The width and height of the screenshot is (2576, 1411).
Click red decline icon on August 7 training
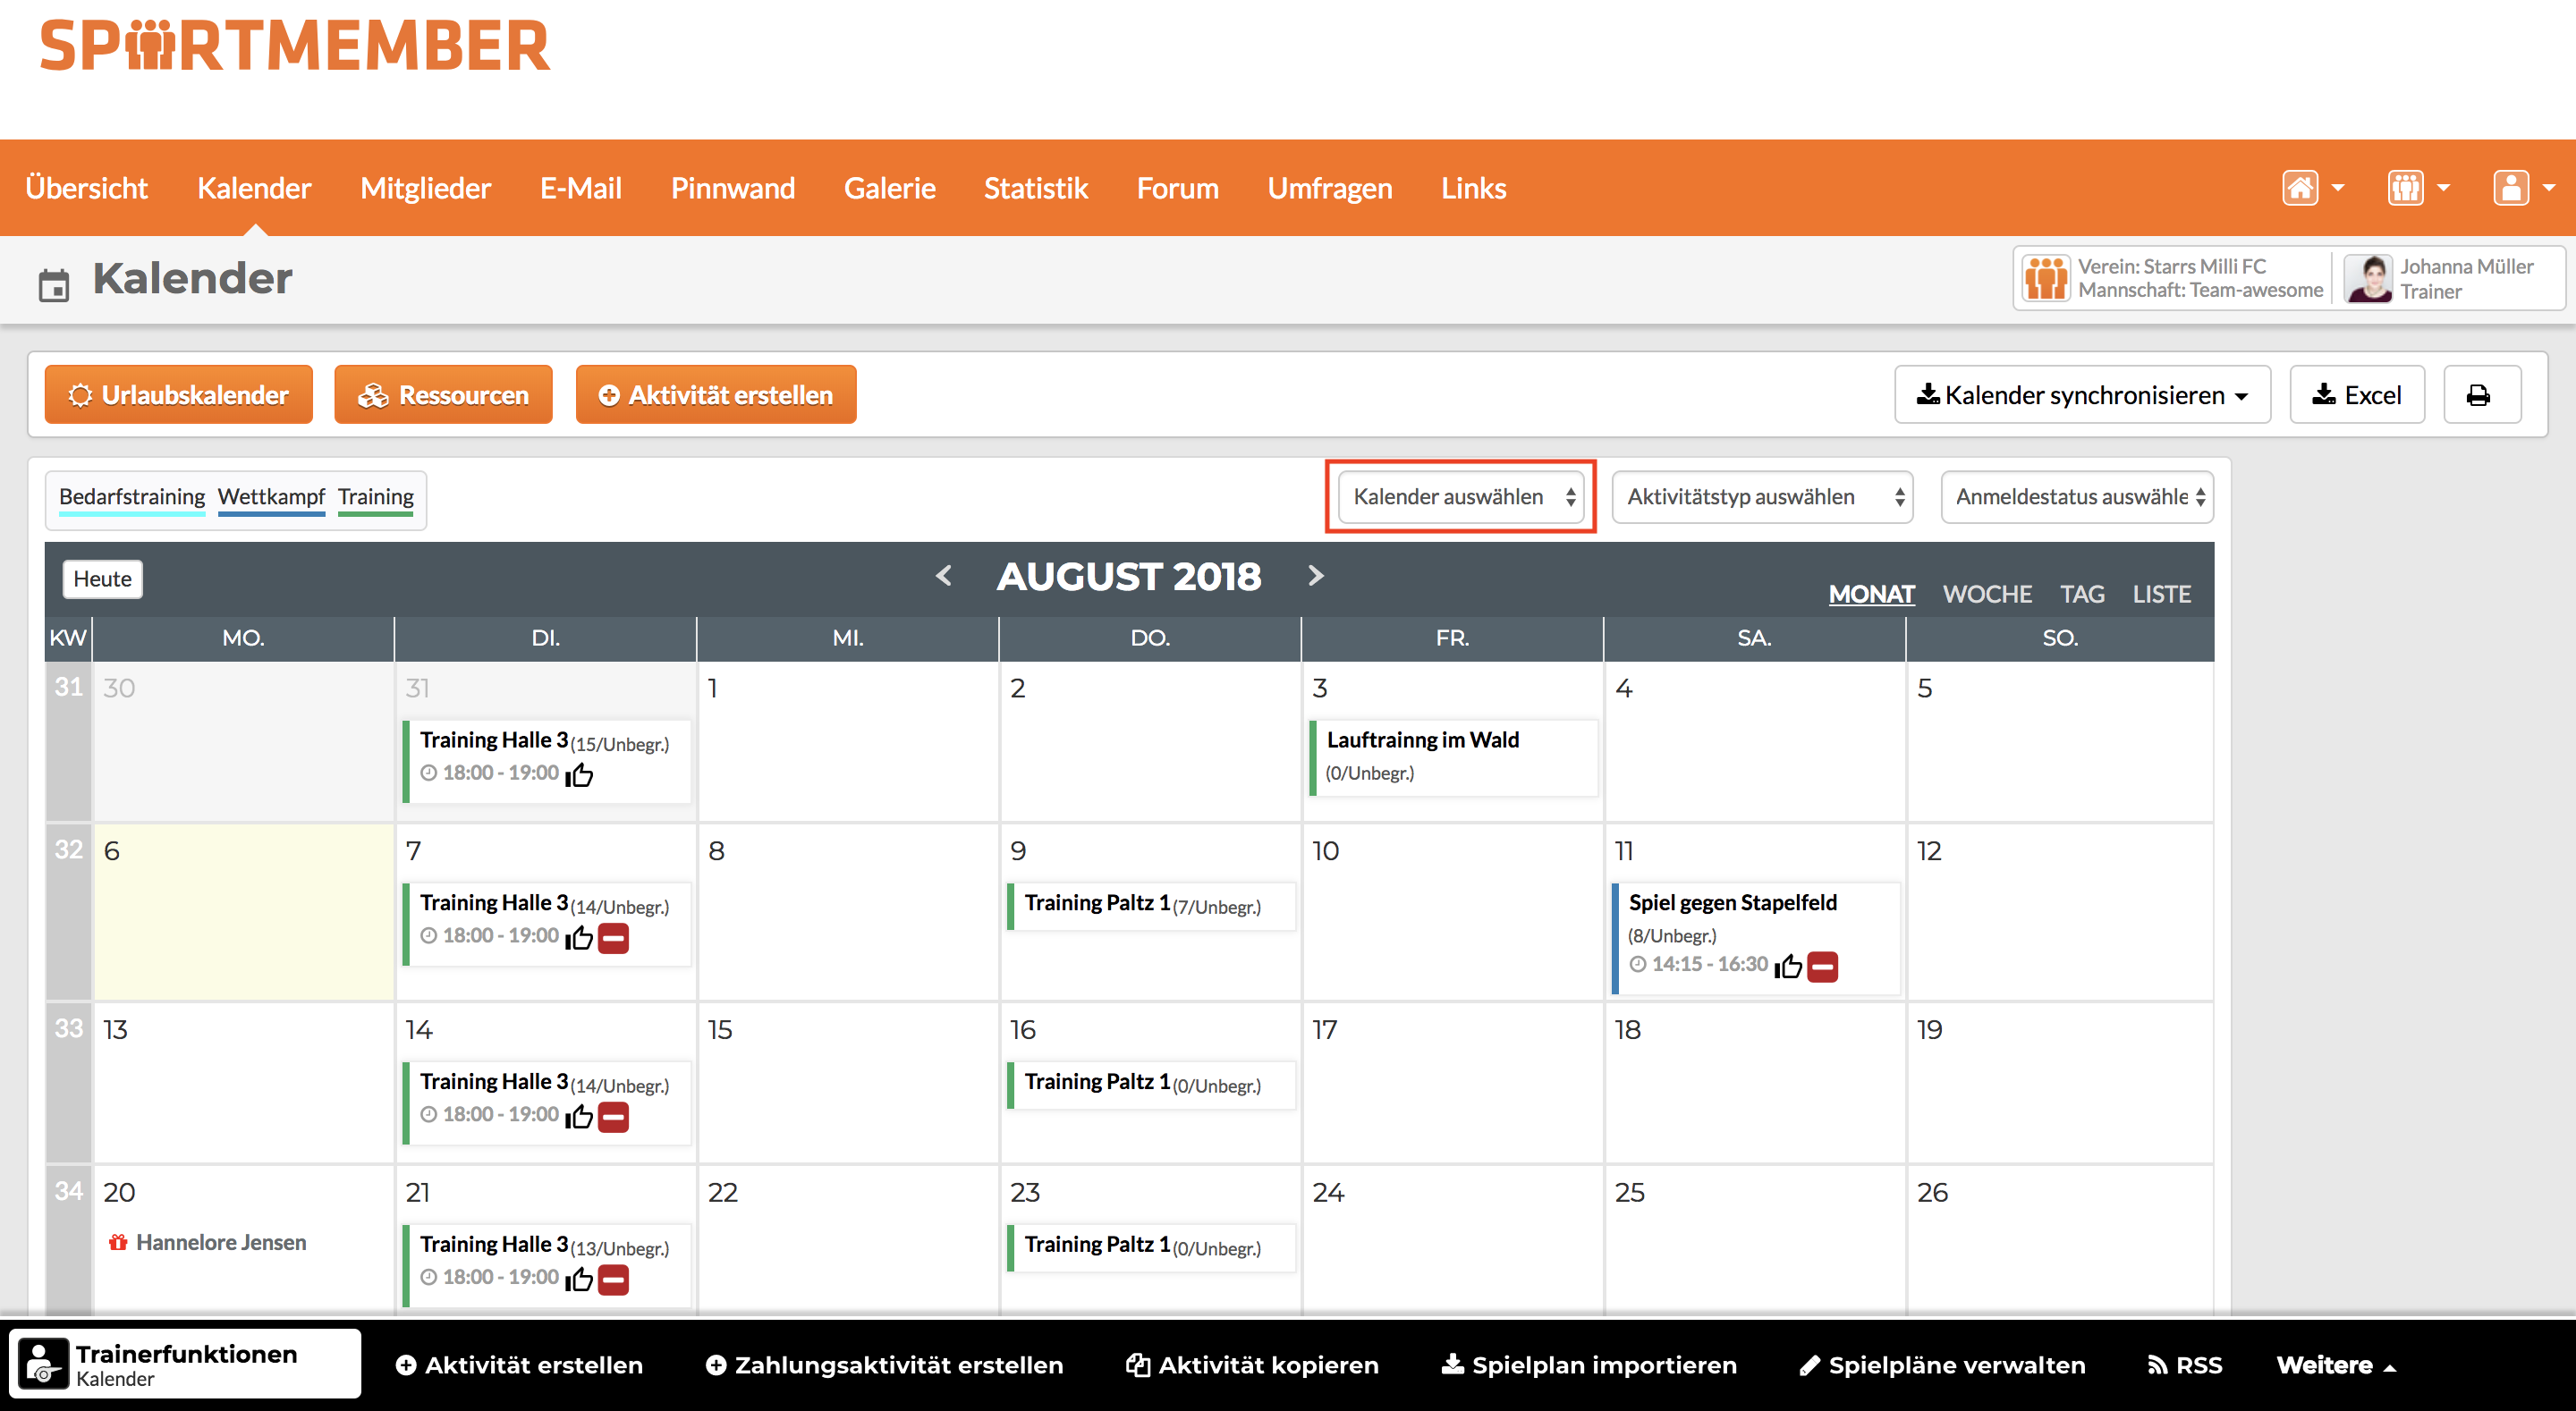click(x=614, y=938)
